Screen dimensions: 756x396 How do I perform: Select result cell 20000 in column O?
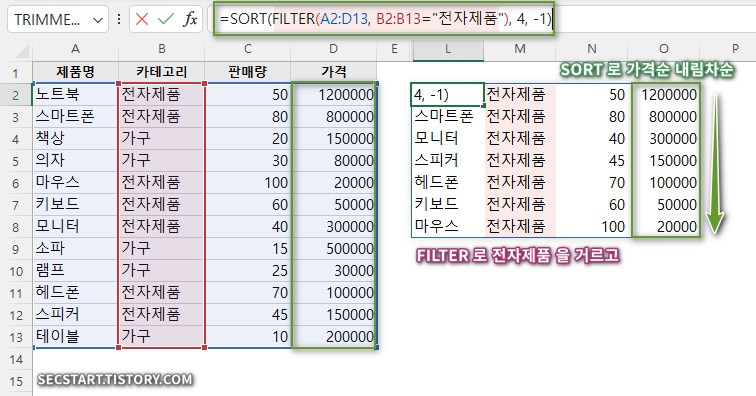[665, 226]
